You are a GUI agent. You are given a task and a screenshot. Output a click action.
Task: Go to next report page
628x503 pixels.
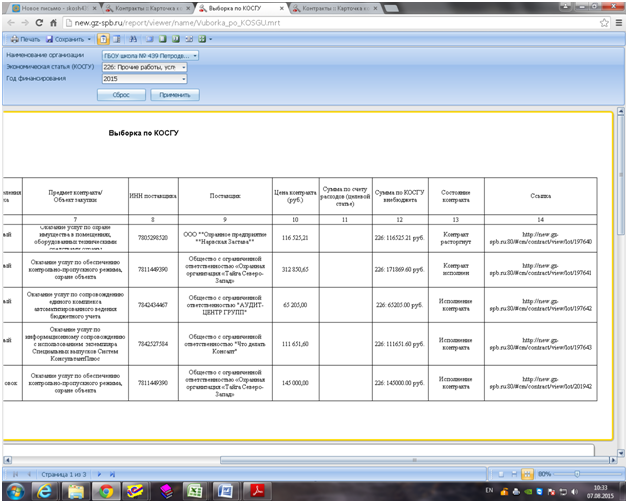coord(99,474)
